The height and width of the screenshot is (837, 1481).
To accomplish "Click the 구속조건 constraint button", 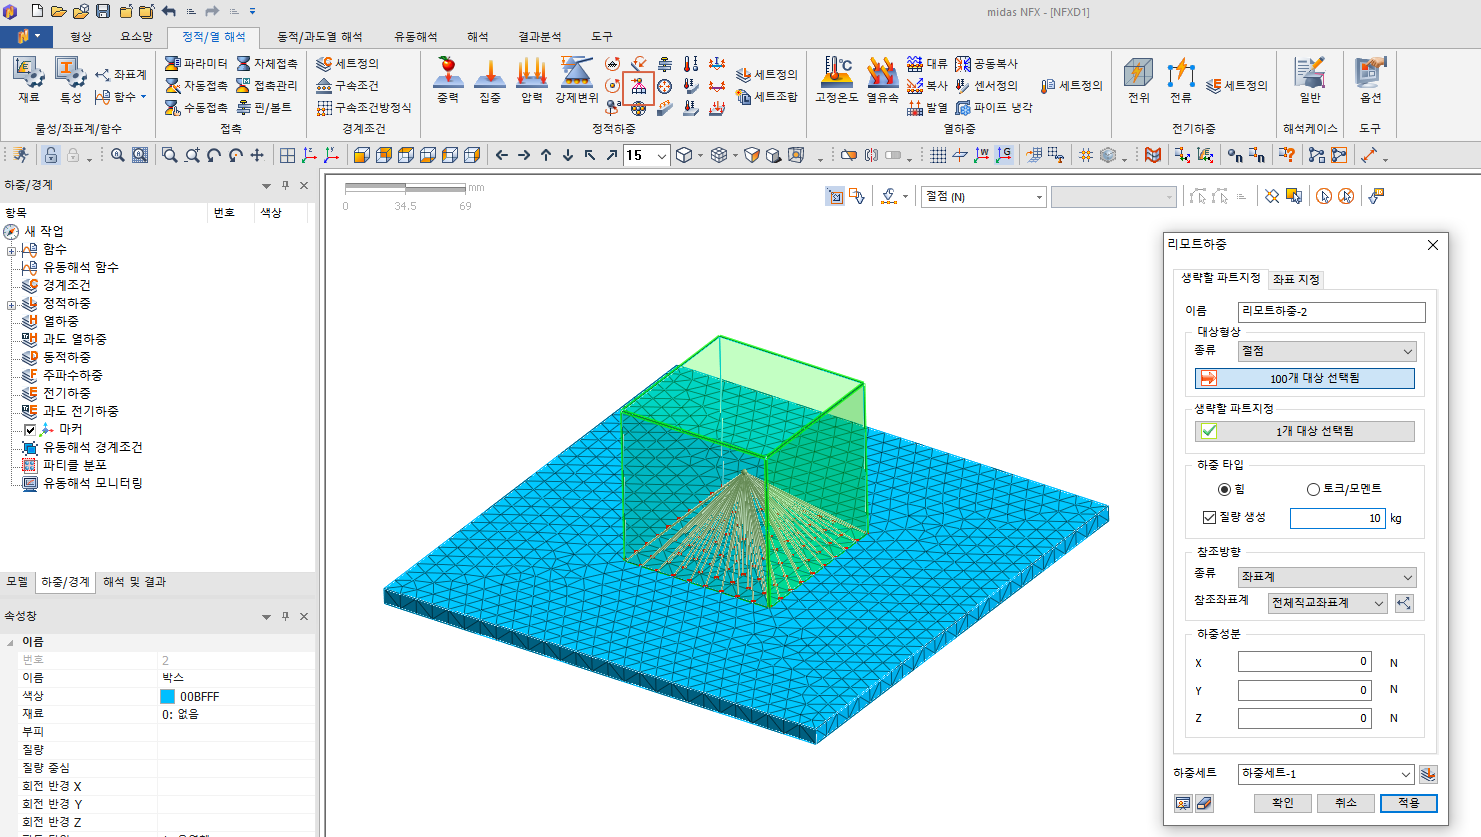I will (x=347, y=85).
